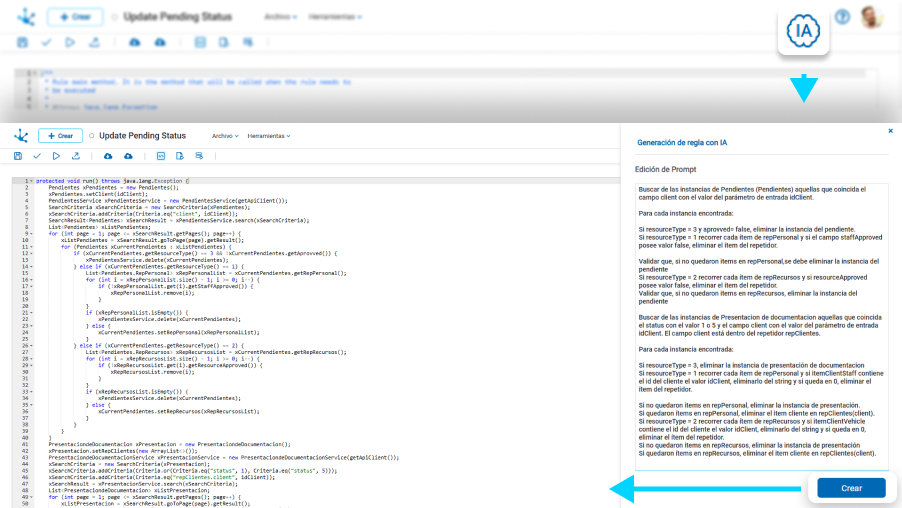Viewport: 902px width, 508px height.
Task: Collapse the code fold at line 1
Action: coord(32,181)
